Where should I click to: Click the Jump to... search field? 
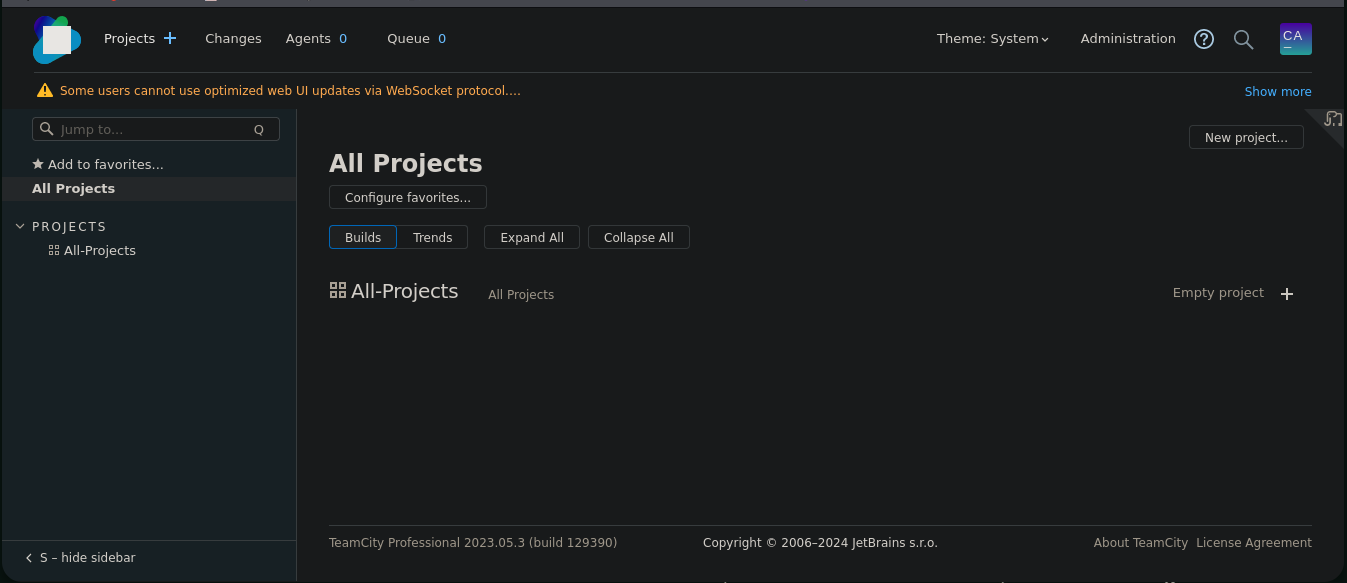click(x=155, y=129)
